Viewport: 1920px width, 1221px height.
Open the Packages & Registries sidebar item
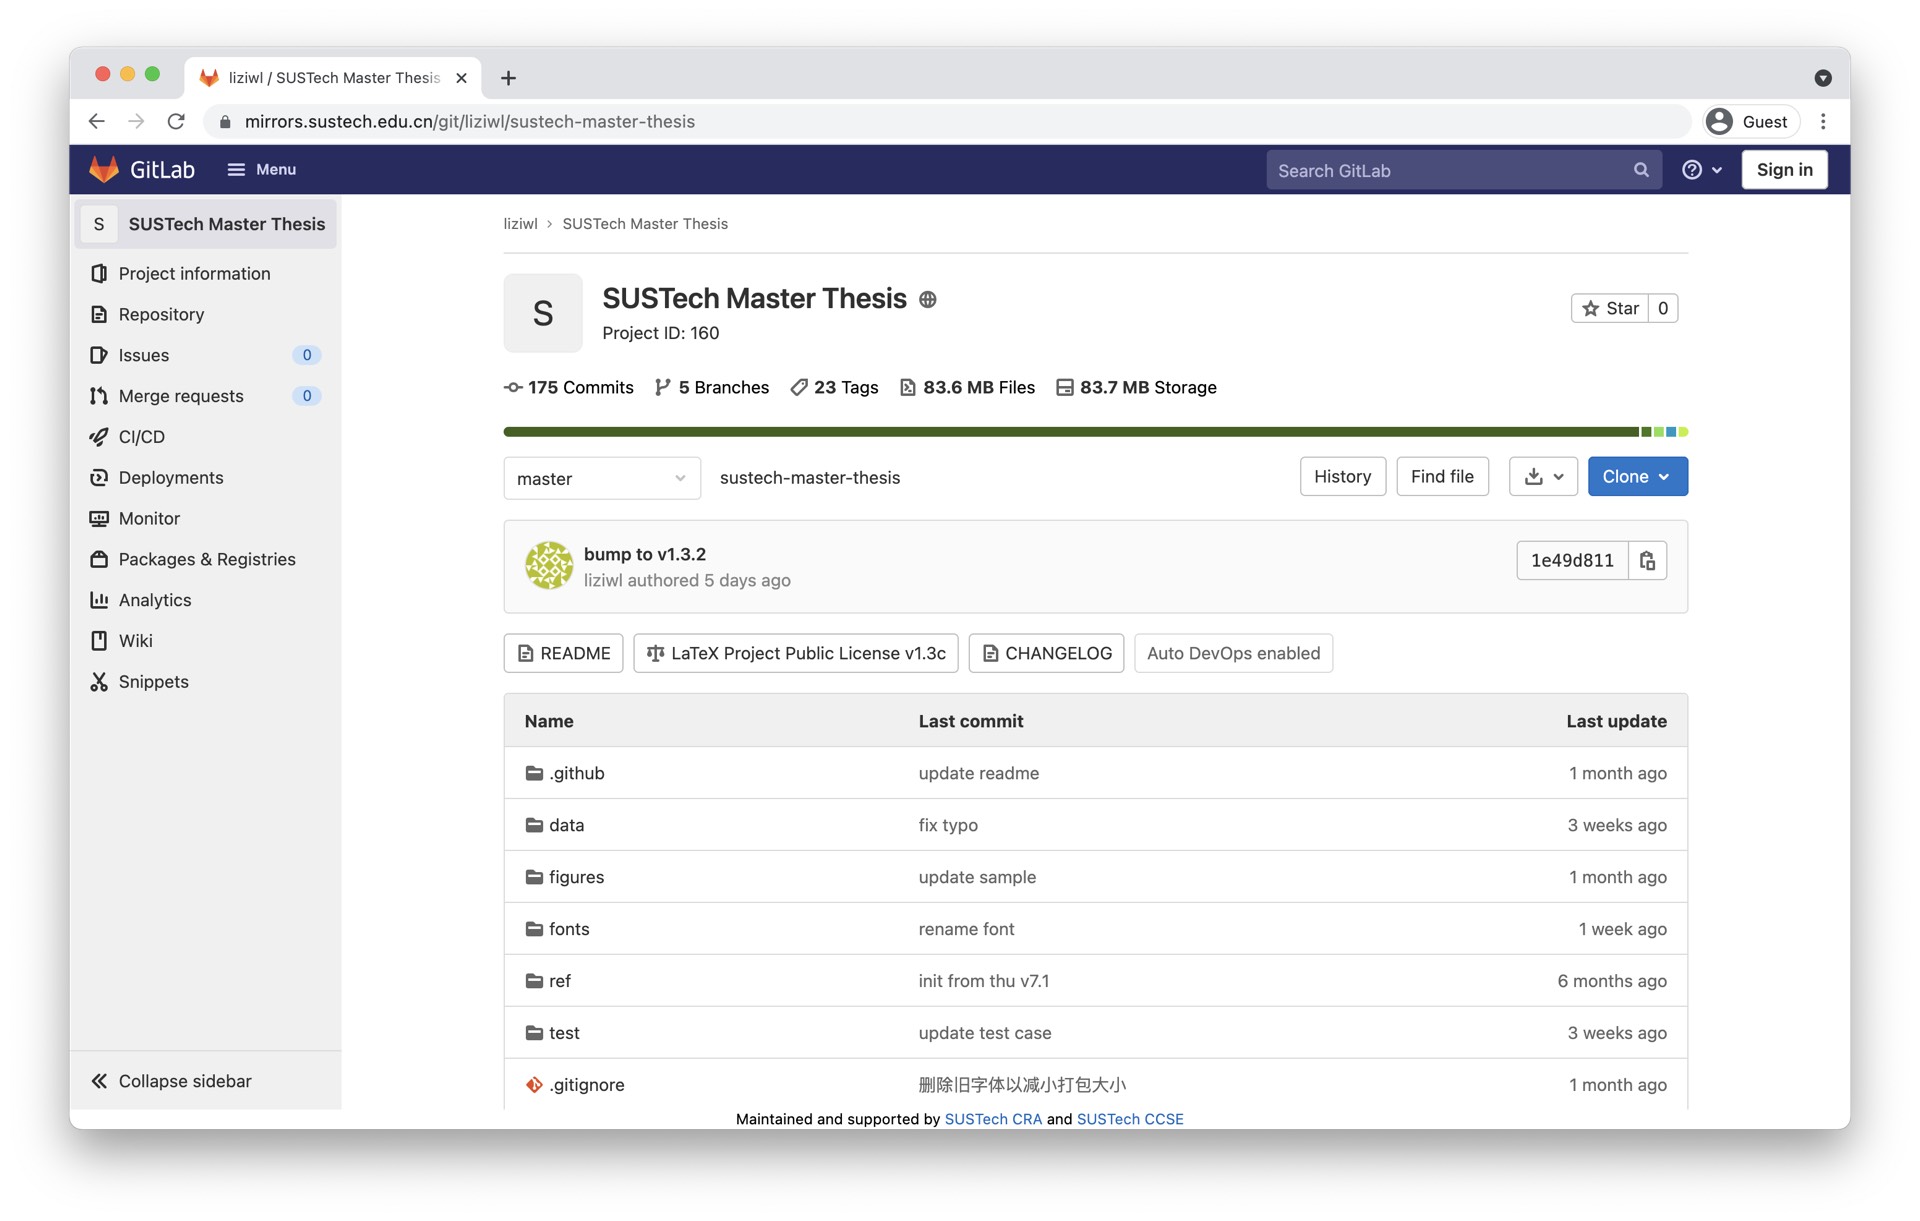point(206,559)
